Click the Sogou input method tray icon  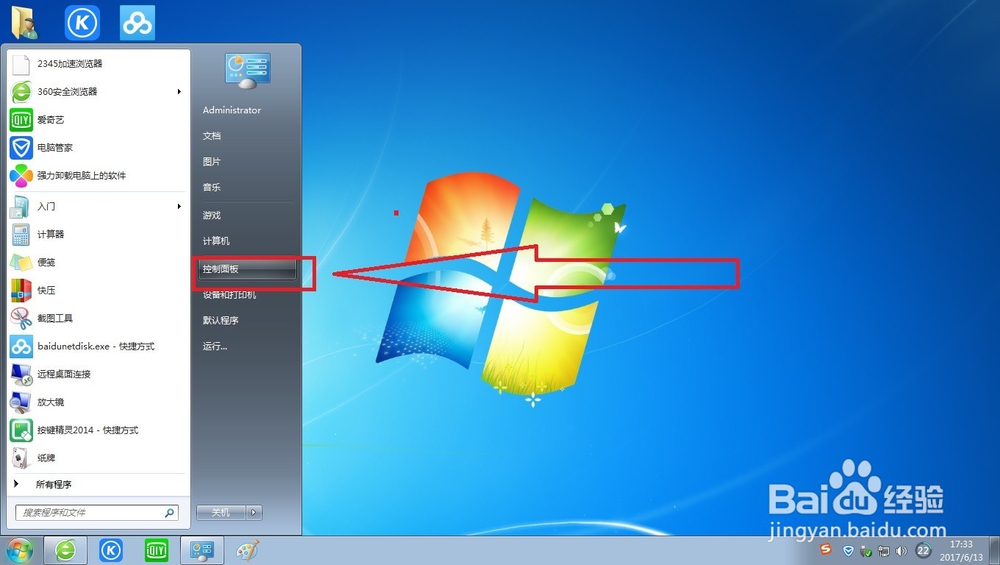pyautogui.click(x=826, y=549)
